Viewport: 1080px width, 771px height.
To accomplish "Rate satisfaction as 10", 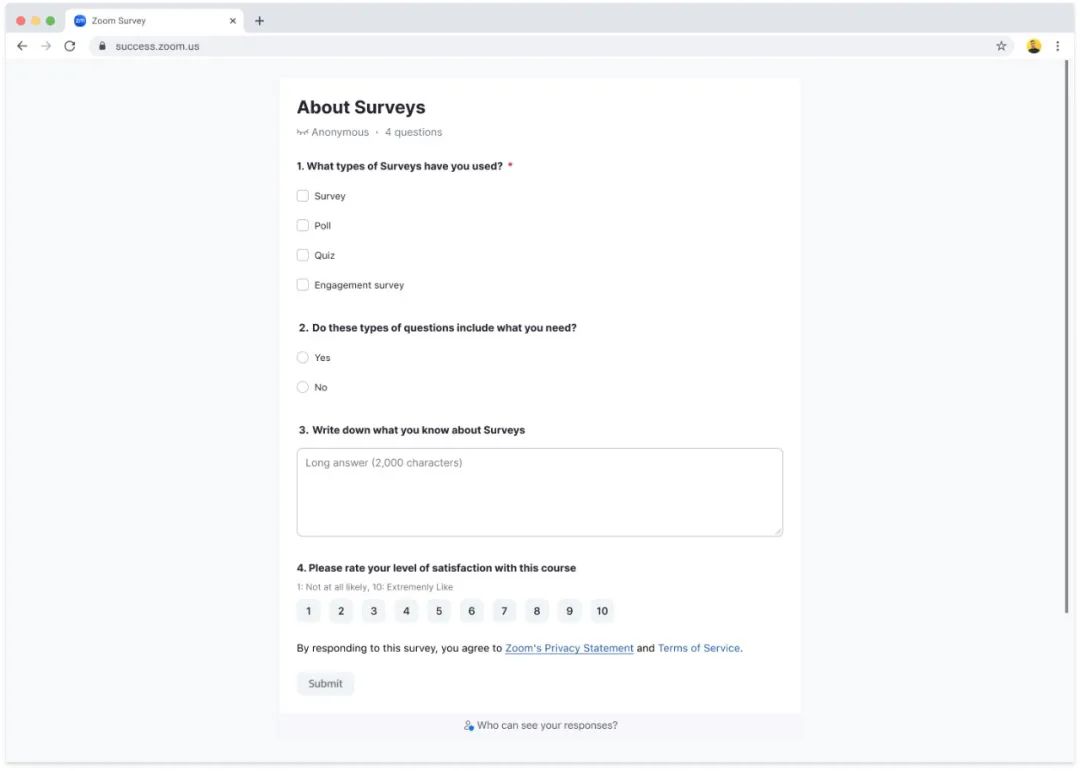I will 602,611.
